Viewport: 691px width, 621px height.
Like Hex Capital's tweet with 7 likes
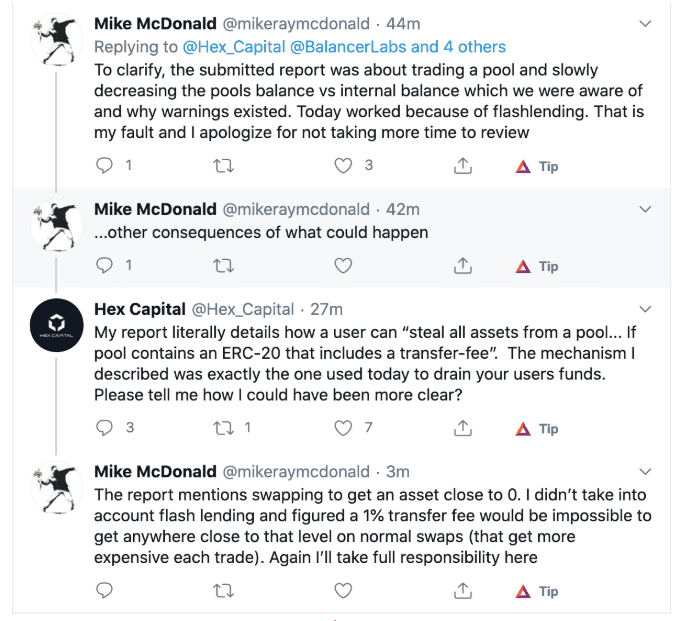click(343, 428)
